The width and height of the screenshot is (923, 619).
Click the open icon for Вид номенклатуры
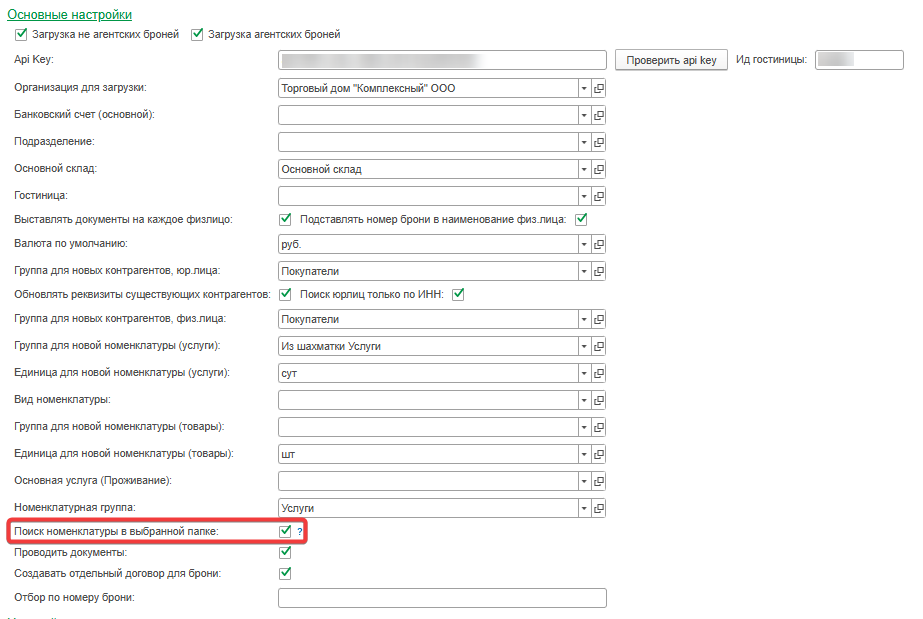(600, 400)
